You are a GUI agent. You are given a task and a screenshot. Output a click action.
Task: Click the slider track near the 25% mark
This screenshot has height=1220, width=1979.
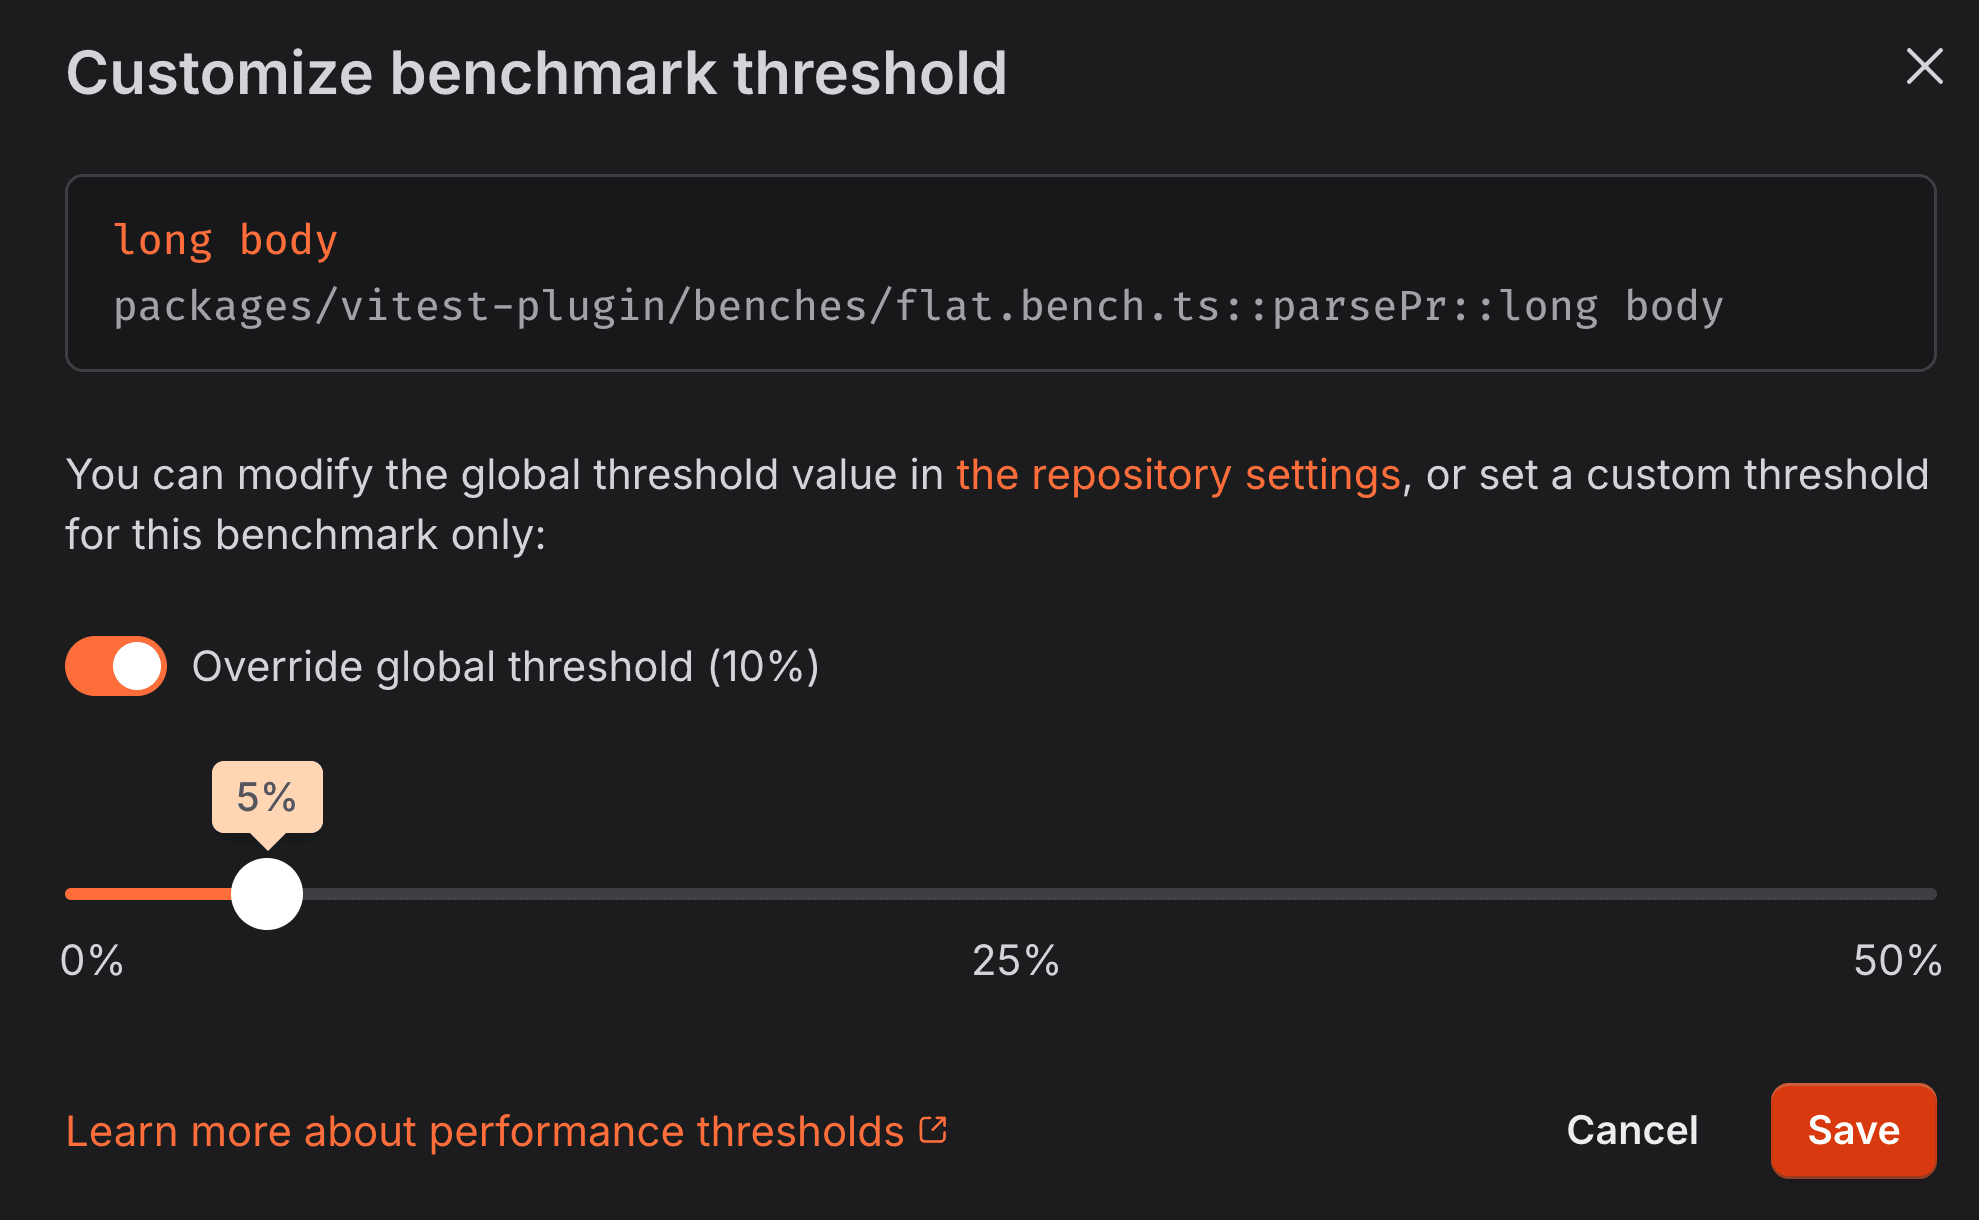1013,893
